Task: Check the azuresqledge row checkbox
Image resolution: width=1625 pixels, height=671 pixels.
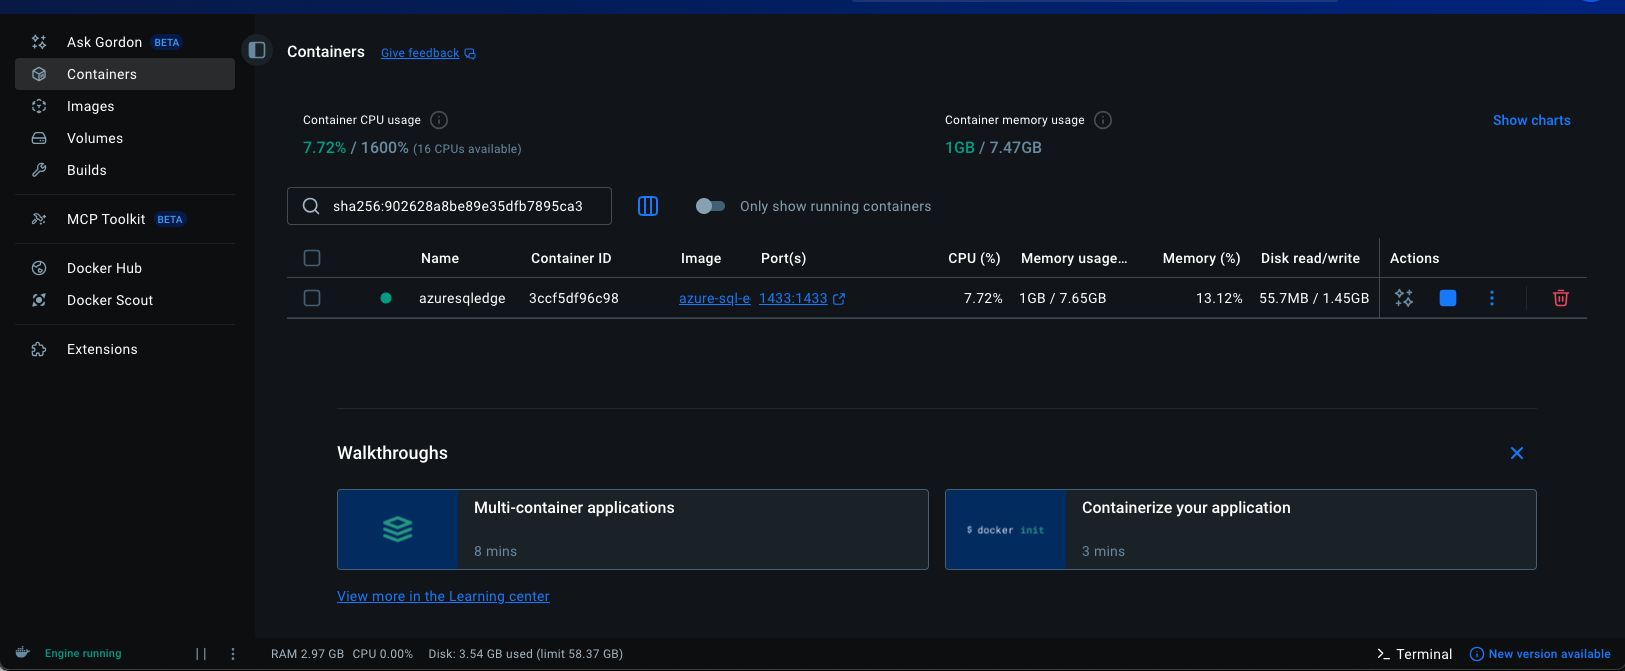Action: pyautogui.click(x=312, y=298)
